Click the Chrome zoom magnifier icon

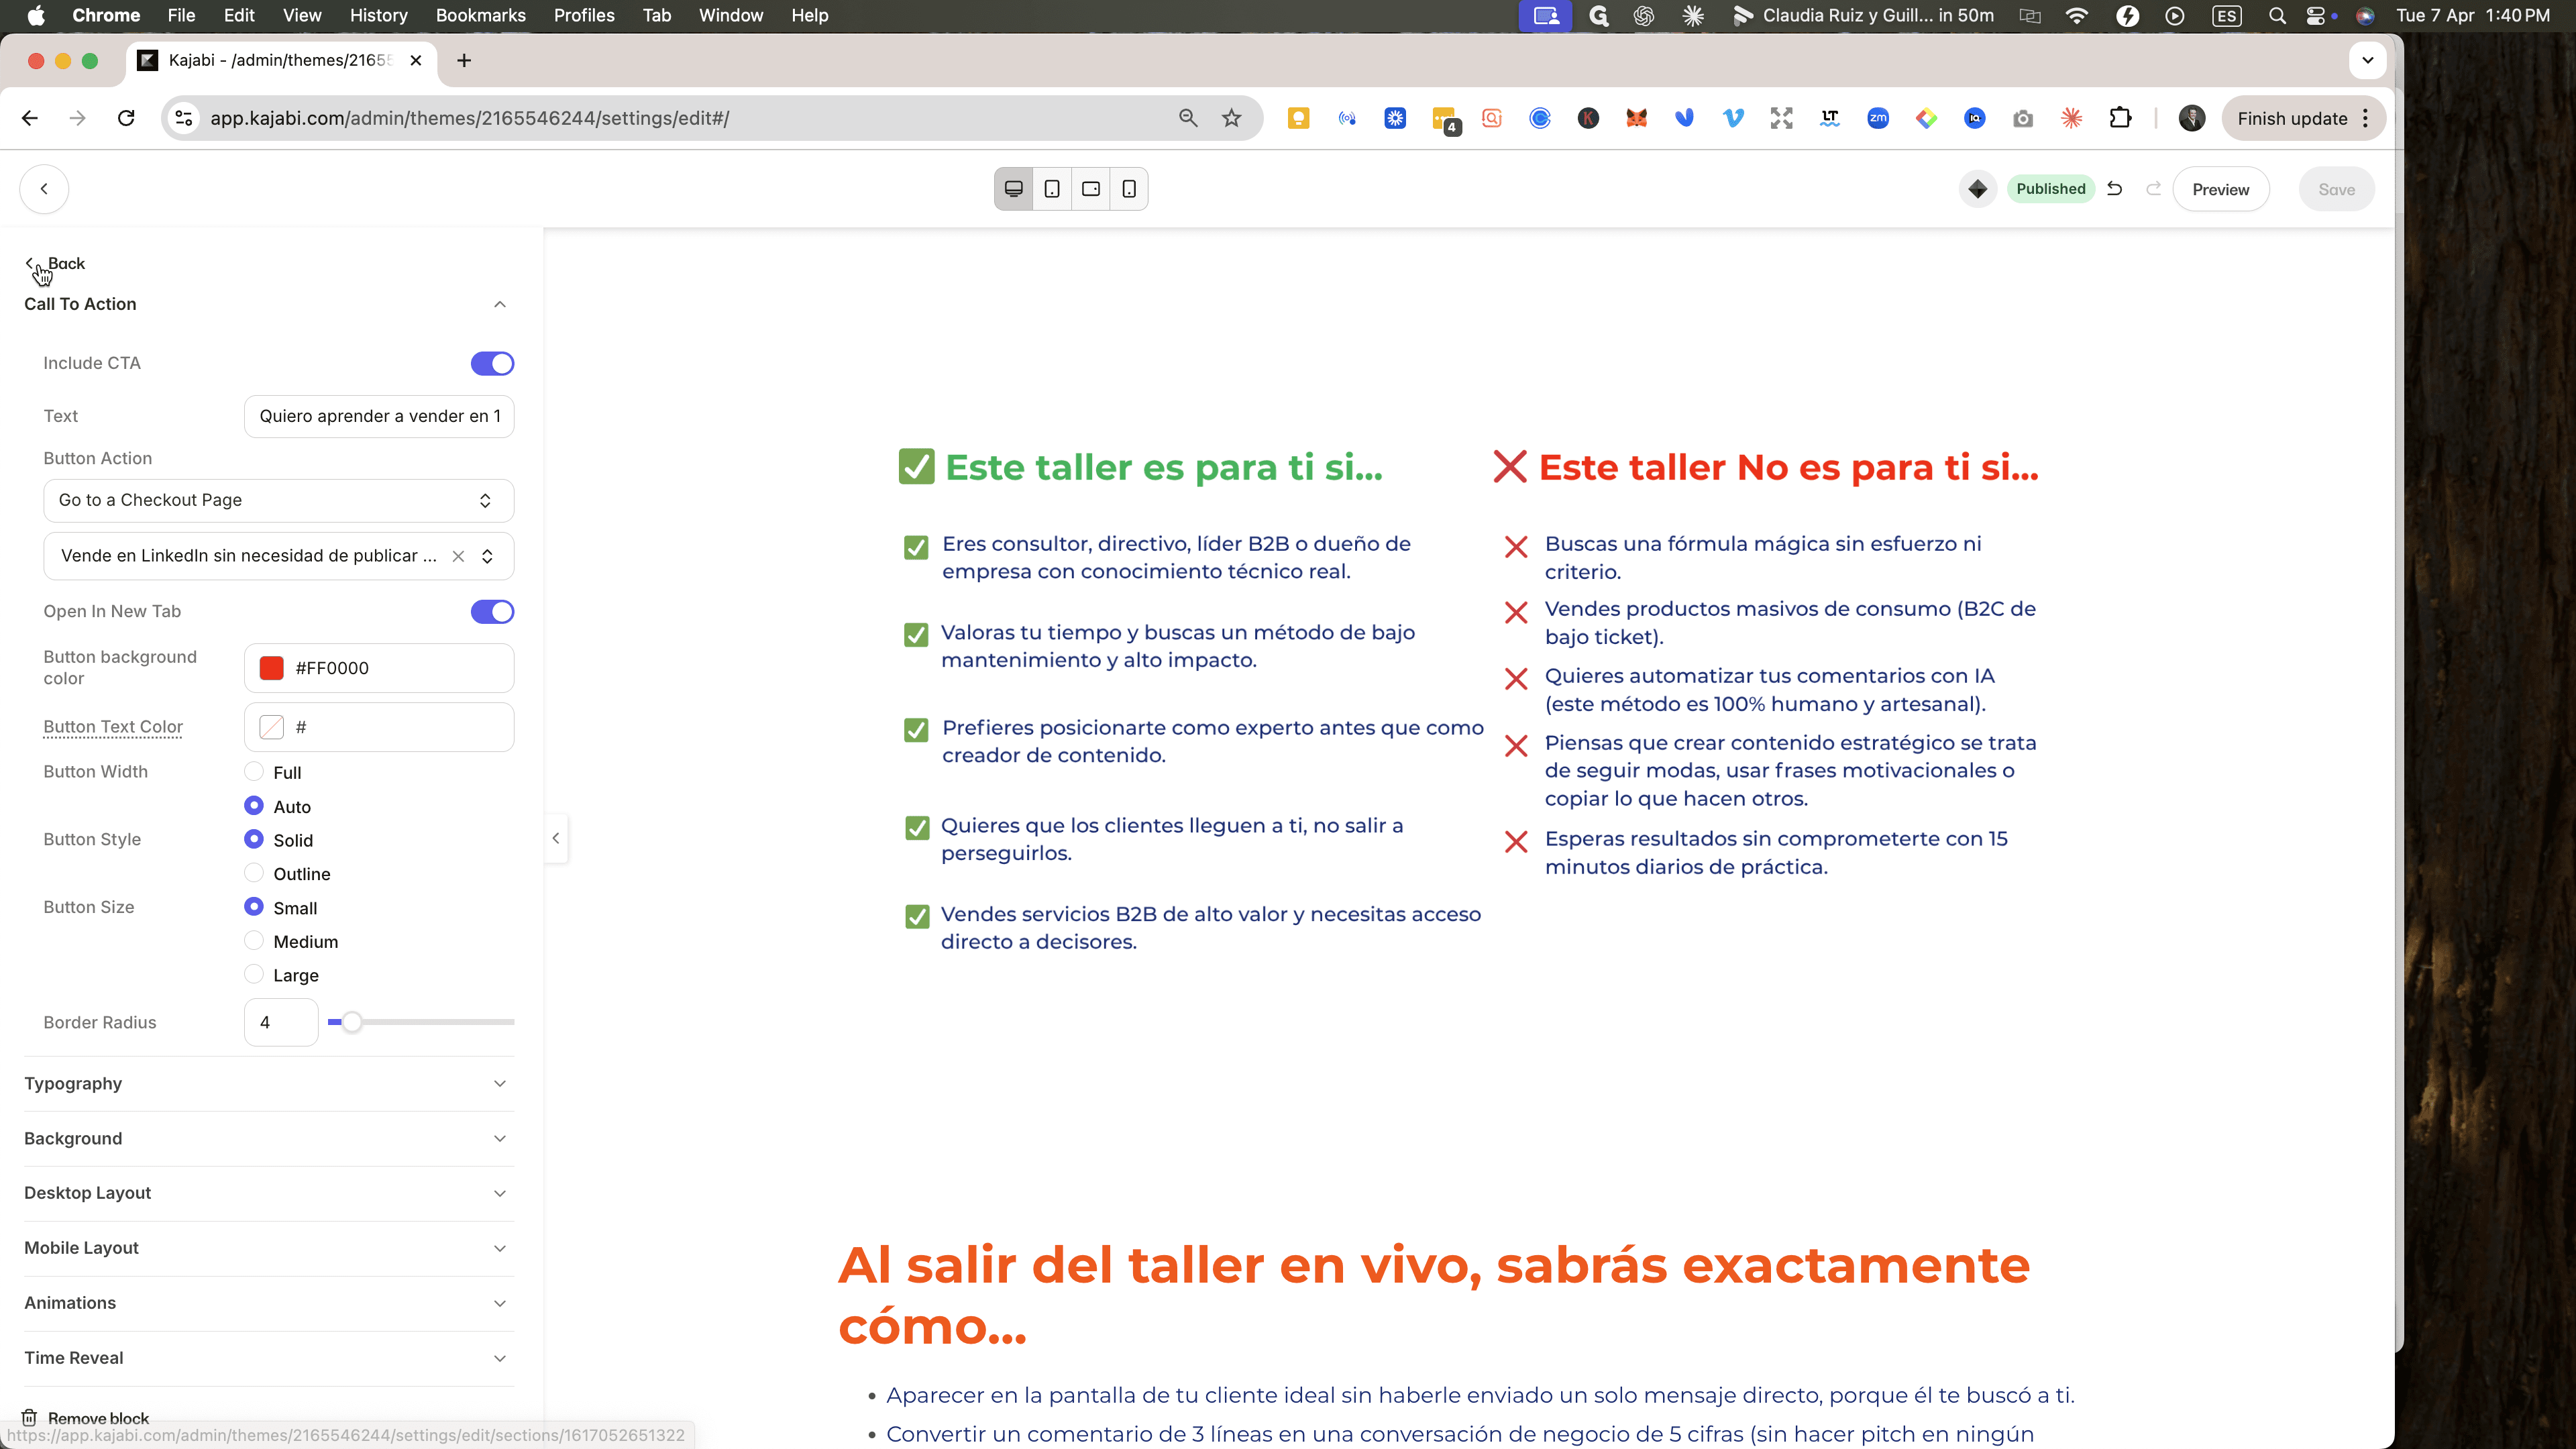pos(1187,118)
